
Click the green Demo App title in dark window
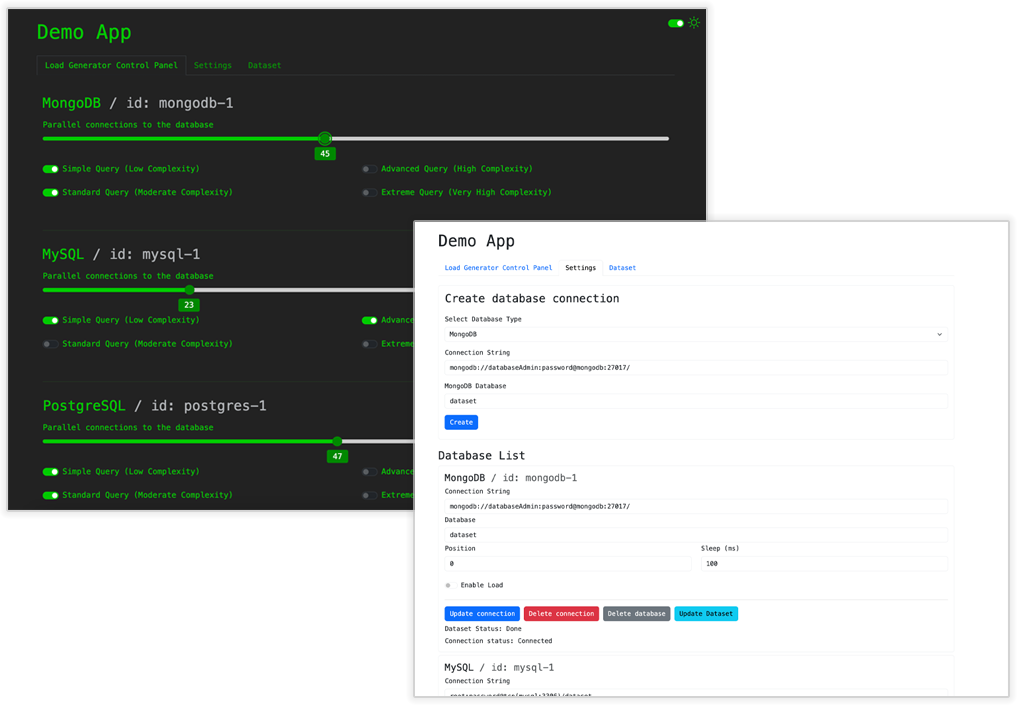point(84,32)
